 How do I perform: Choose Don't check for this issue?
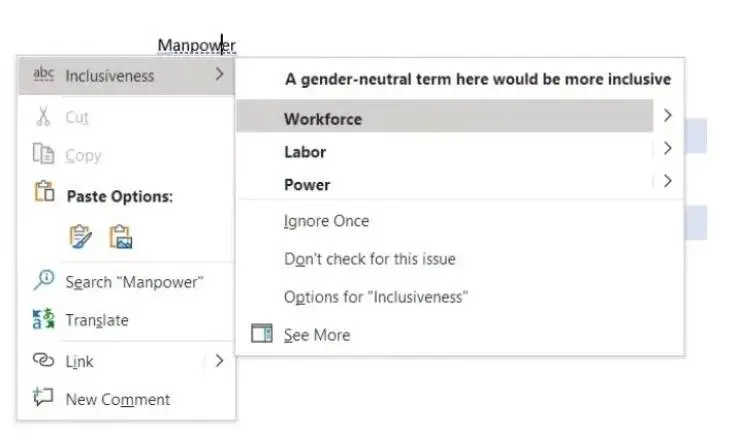369,259
